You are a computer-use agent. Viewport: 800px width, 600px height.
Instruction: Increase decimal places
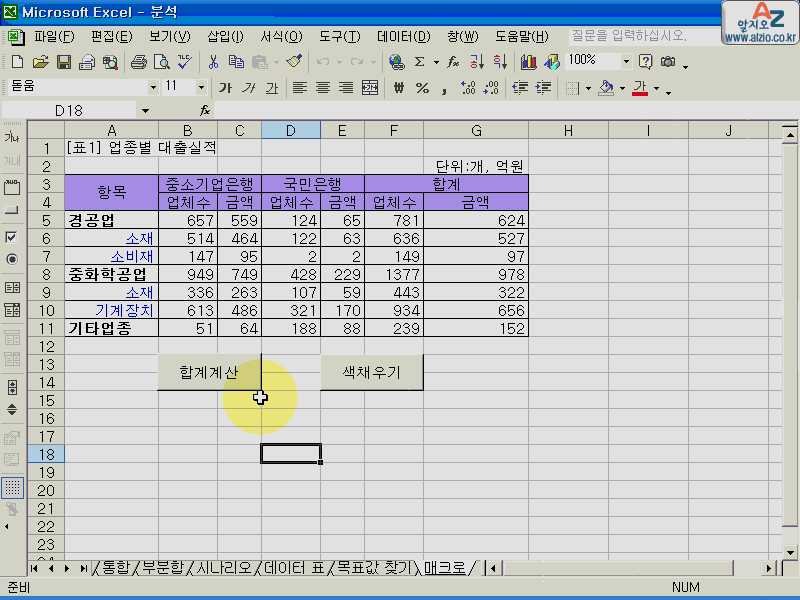point(468,88)
